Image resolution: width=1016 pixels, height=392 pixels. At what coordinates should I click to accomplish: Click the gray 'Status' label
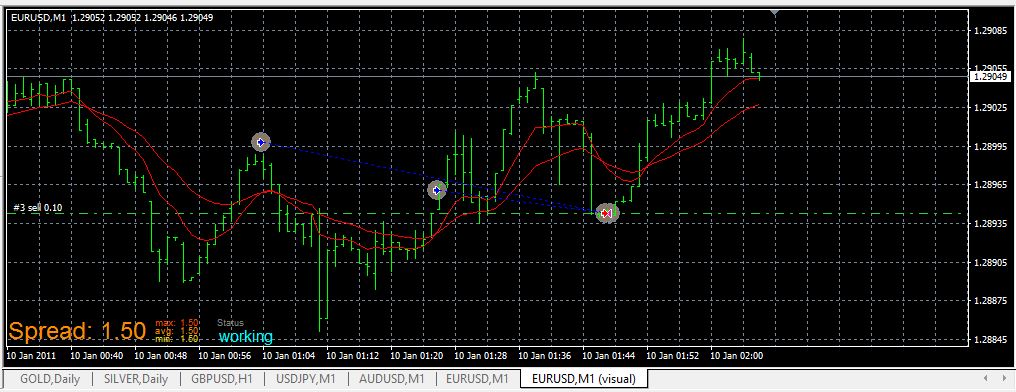point(231,322)
